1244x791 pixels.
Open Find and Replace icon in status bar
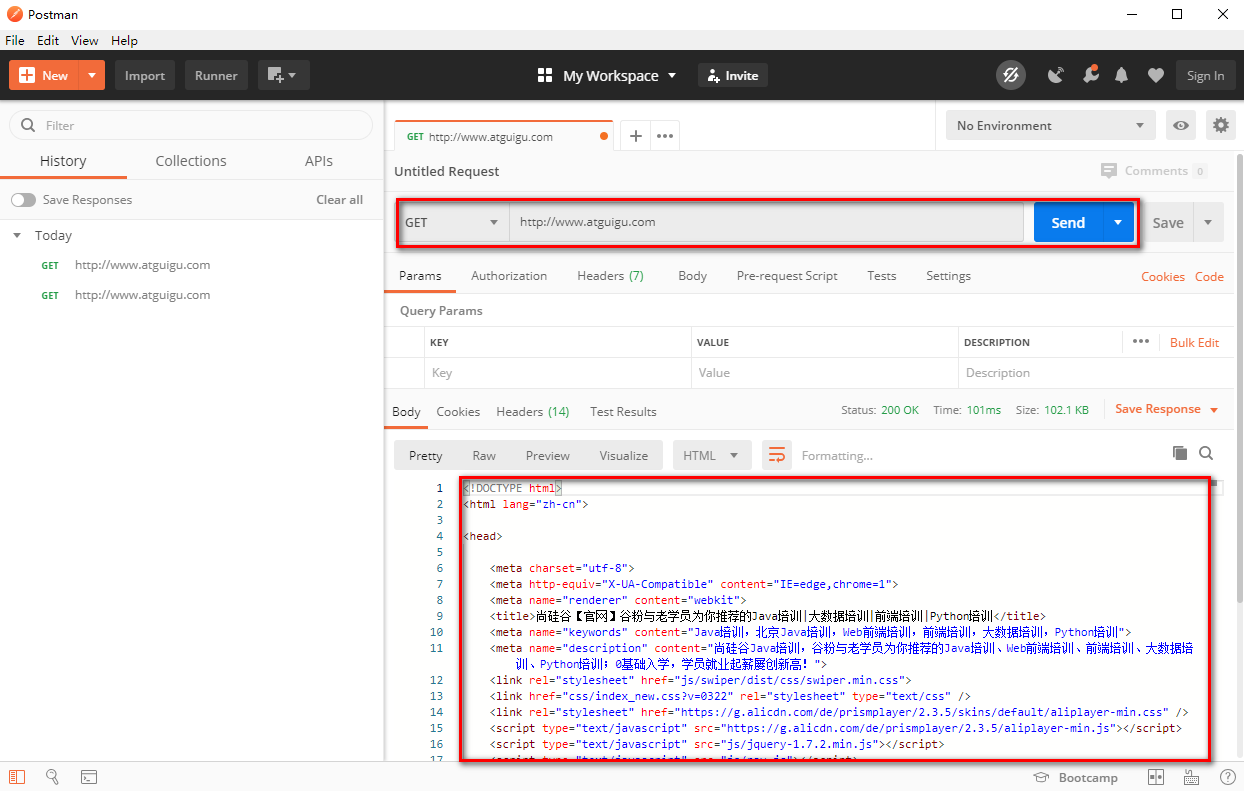pyautogui.click(x=53, y=777)
